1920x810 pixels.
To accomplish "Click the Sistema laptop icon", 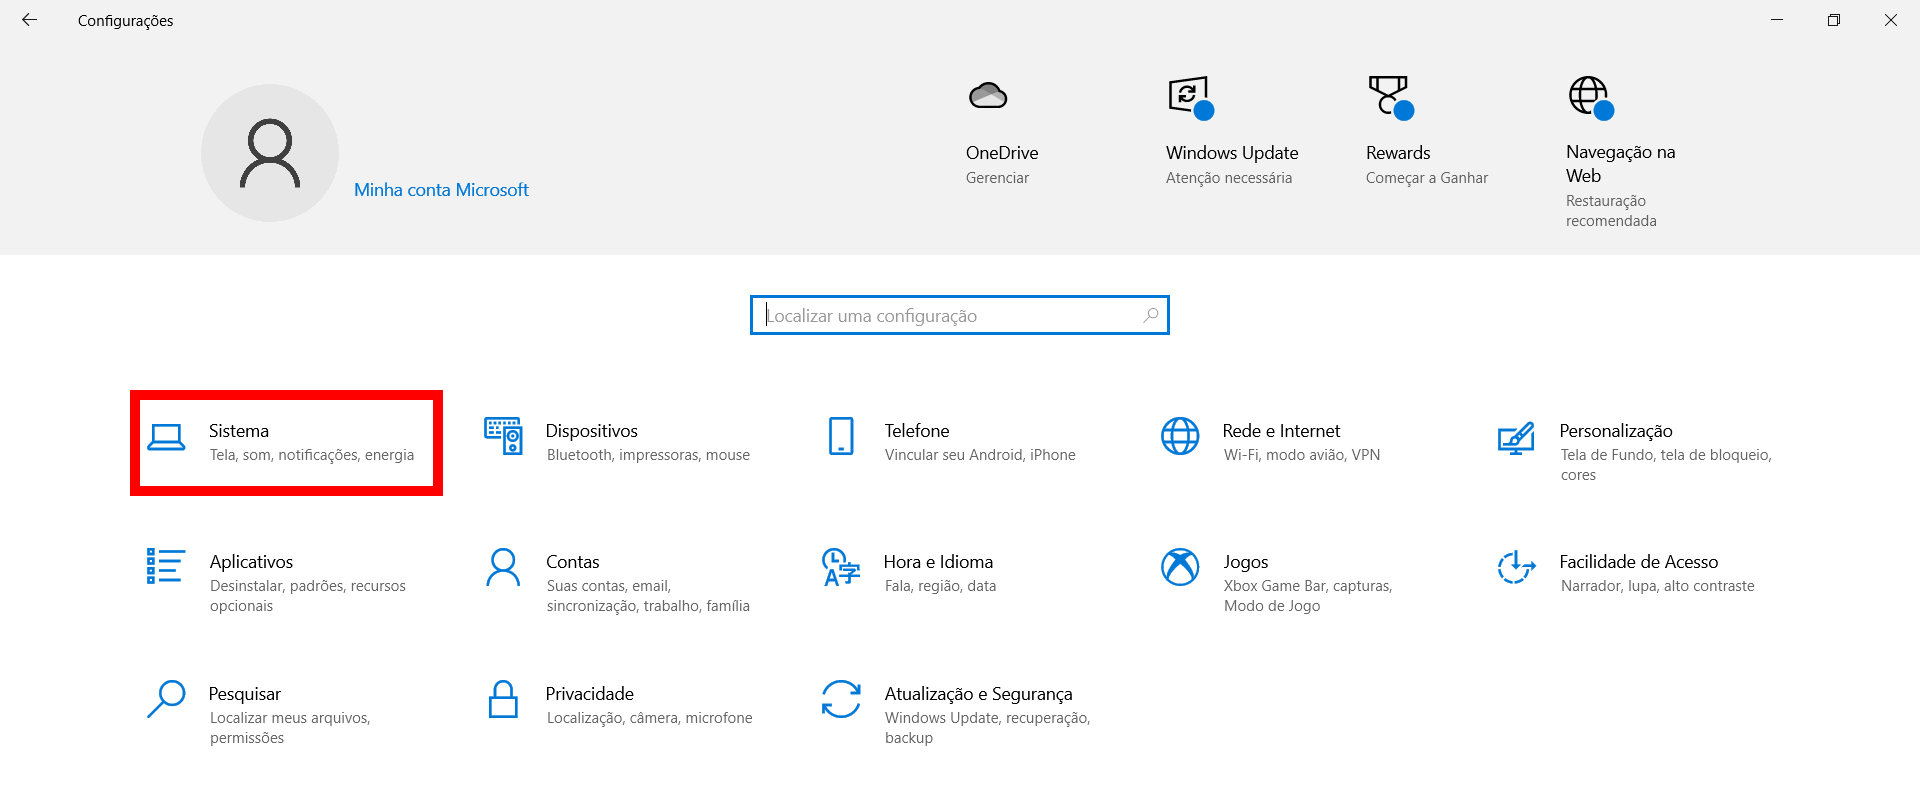I will [166, 438].
